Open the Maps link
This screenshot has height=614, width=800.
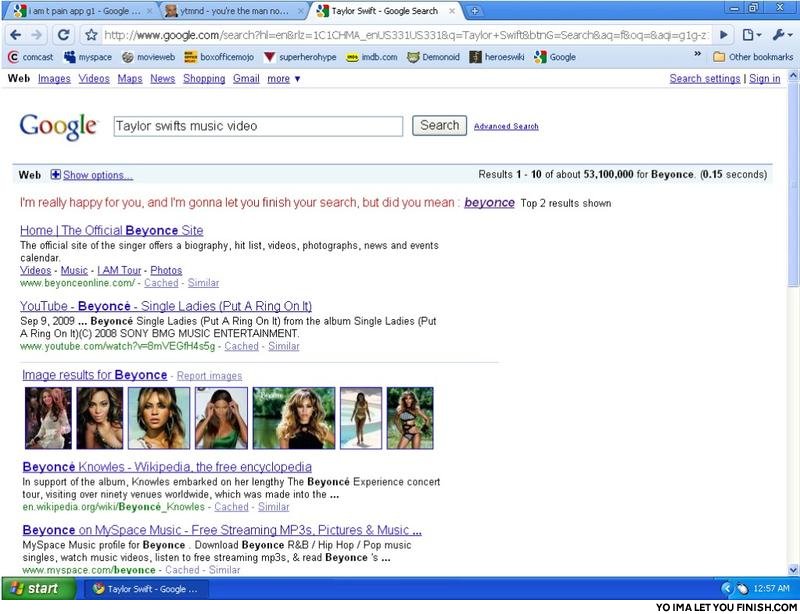(130, 79)
